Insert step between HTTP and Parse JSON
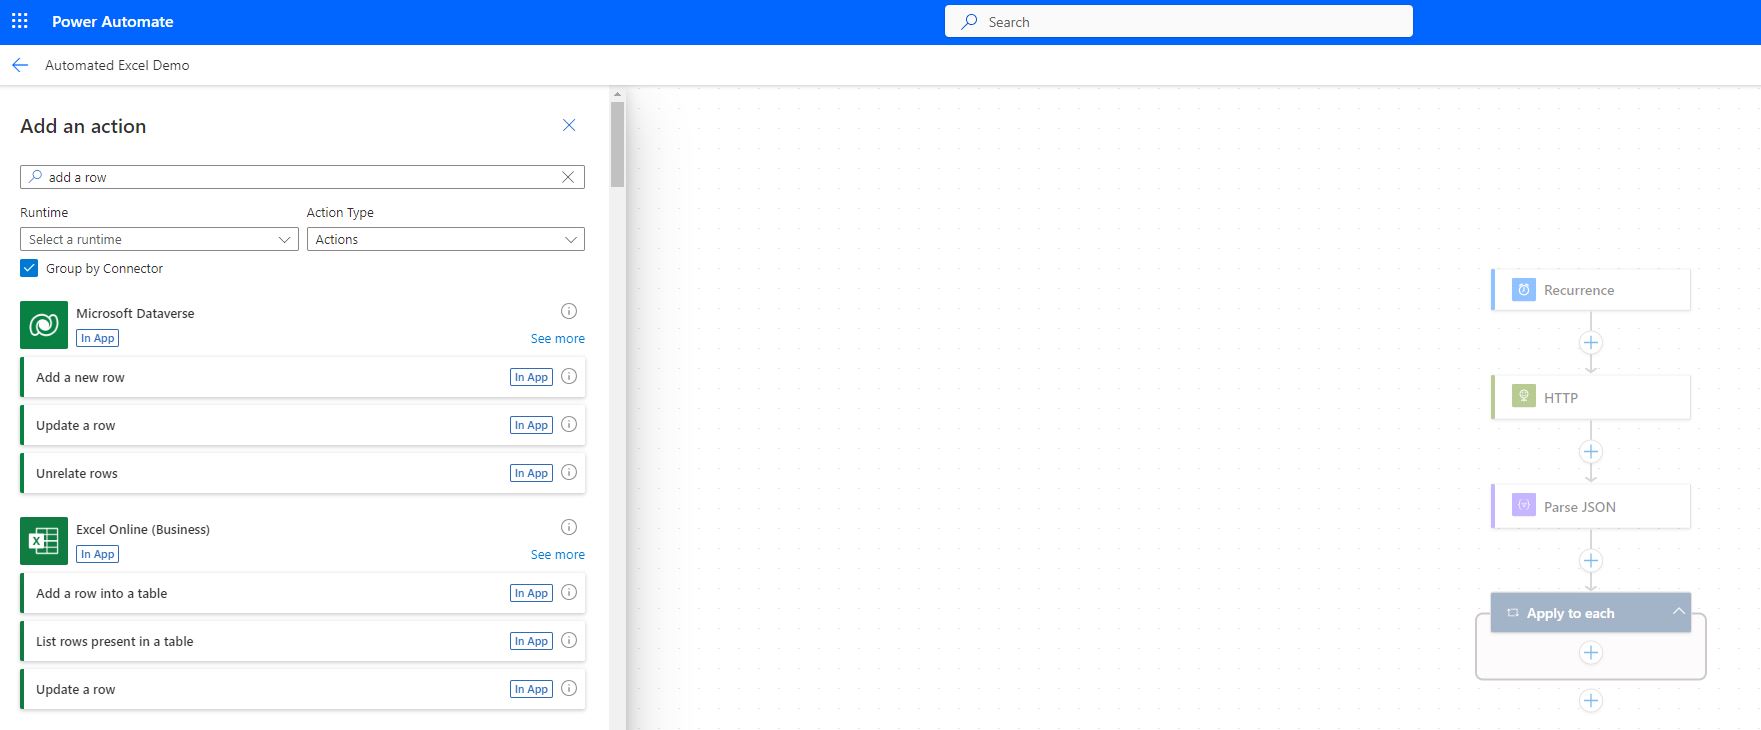 [1591, 452]
